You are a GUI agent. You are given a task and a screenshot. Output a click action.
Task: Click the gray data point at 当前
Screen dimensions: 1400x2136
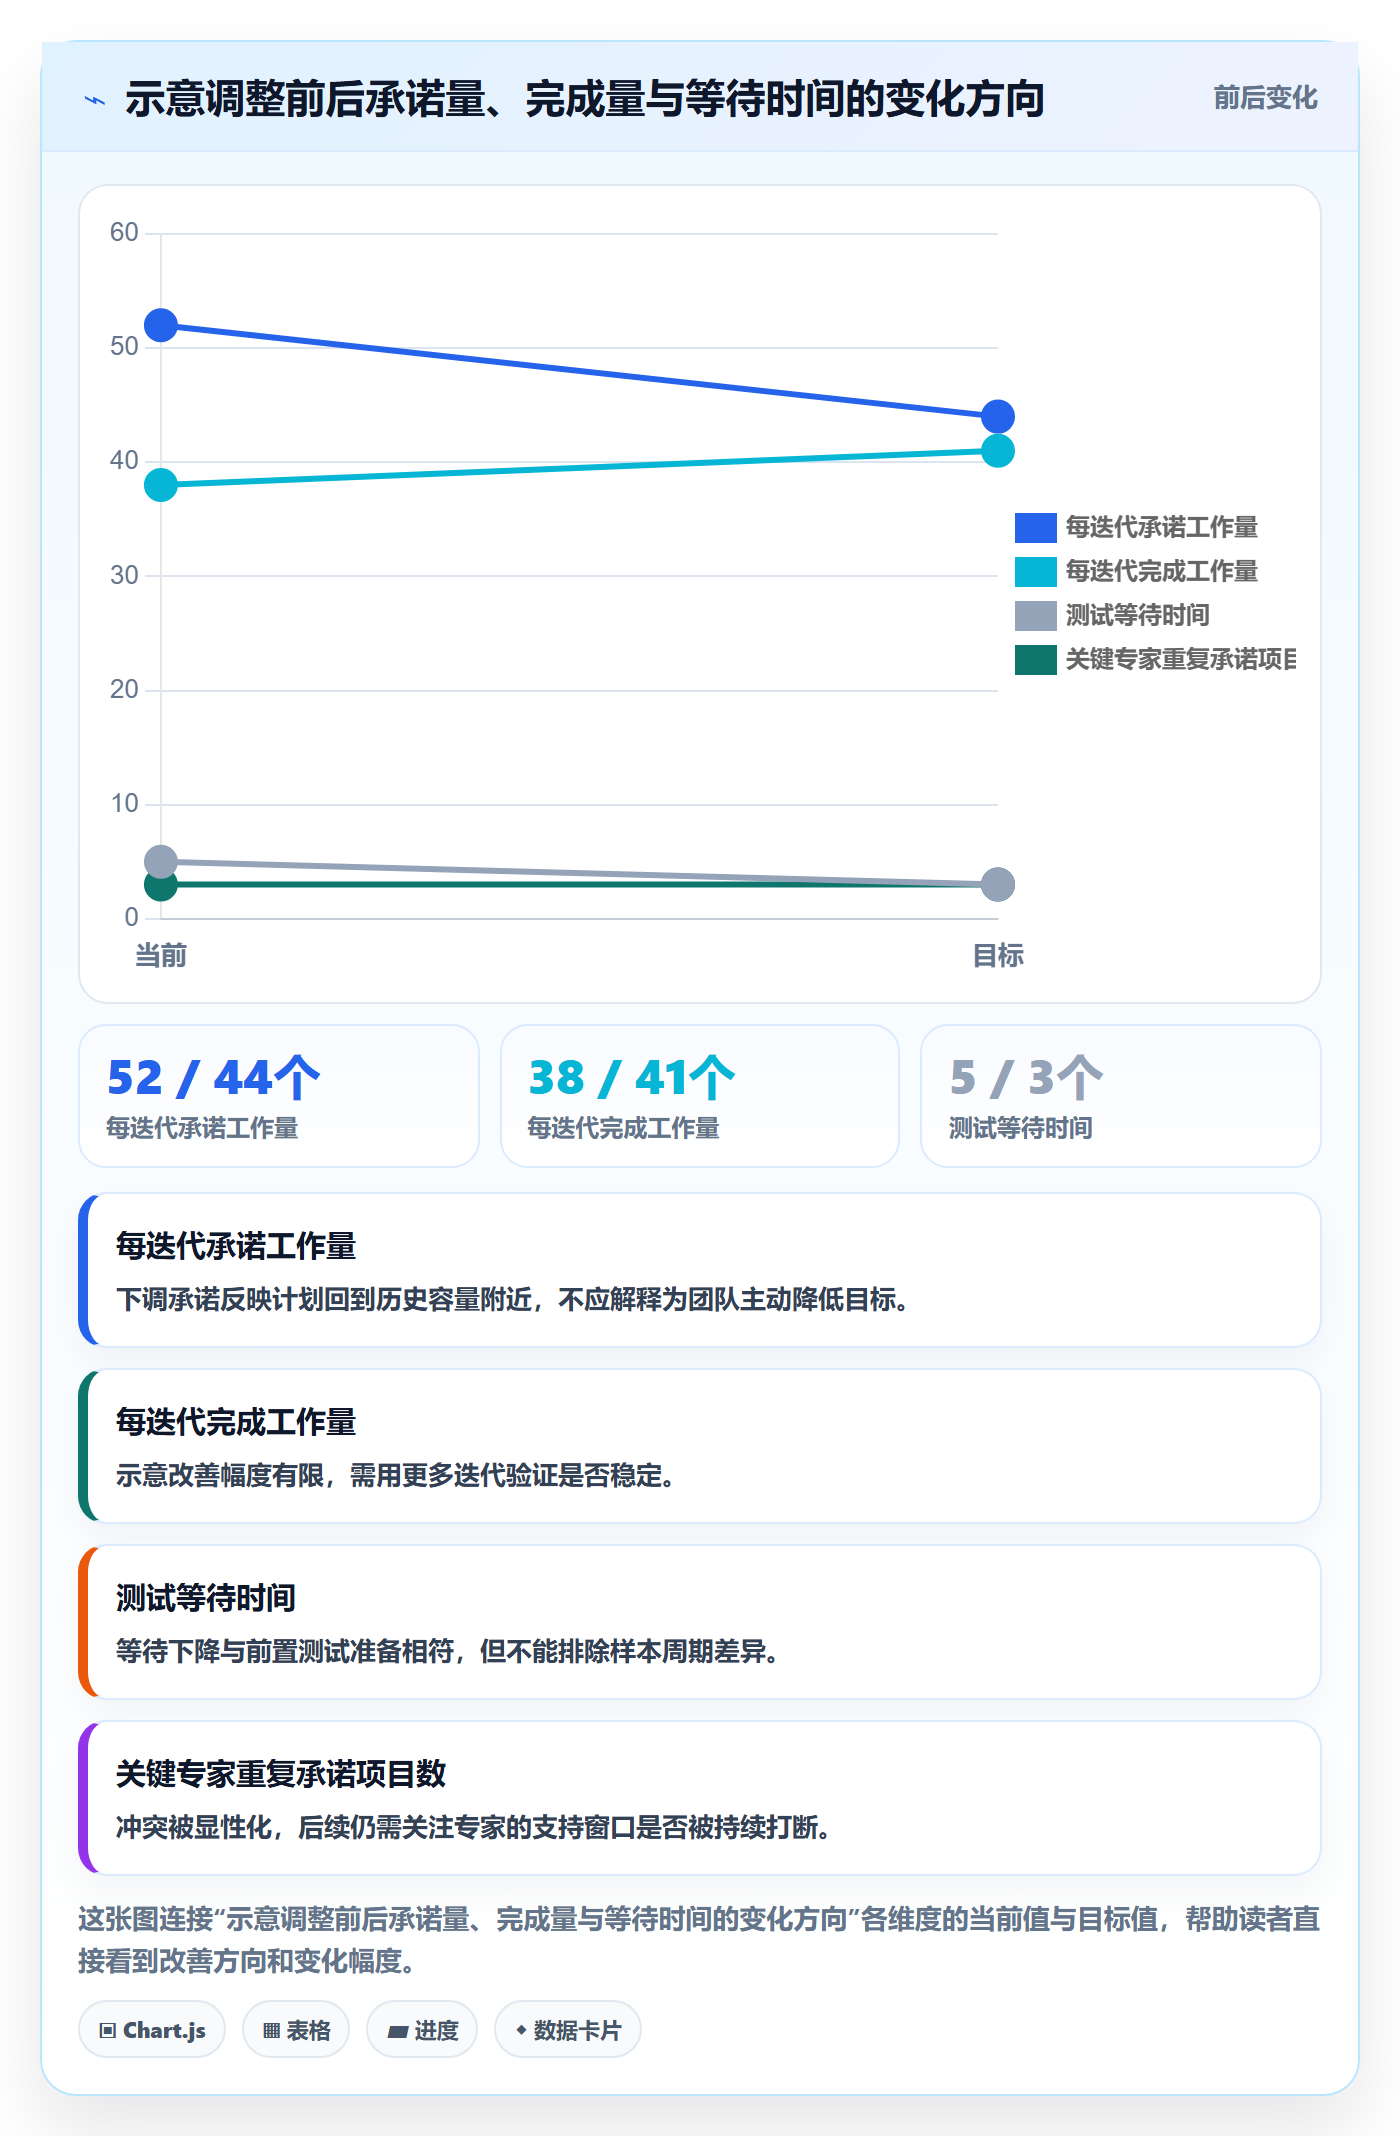(161, 861)
